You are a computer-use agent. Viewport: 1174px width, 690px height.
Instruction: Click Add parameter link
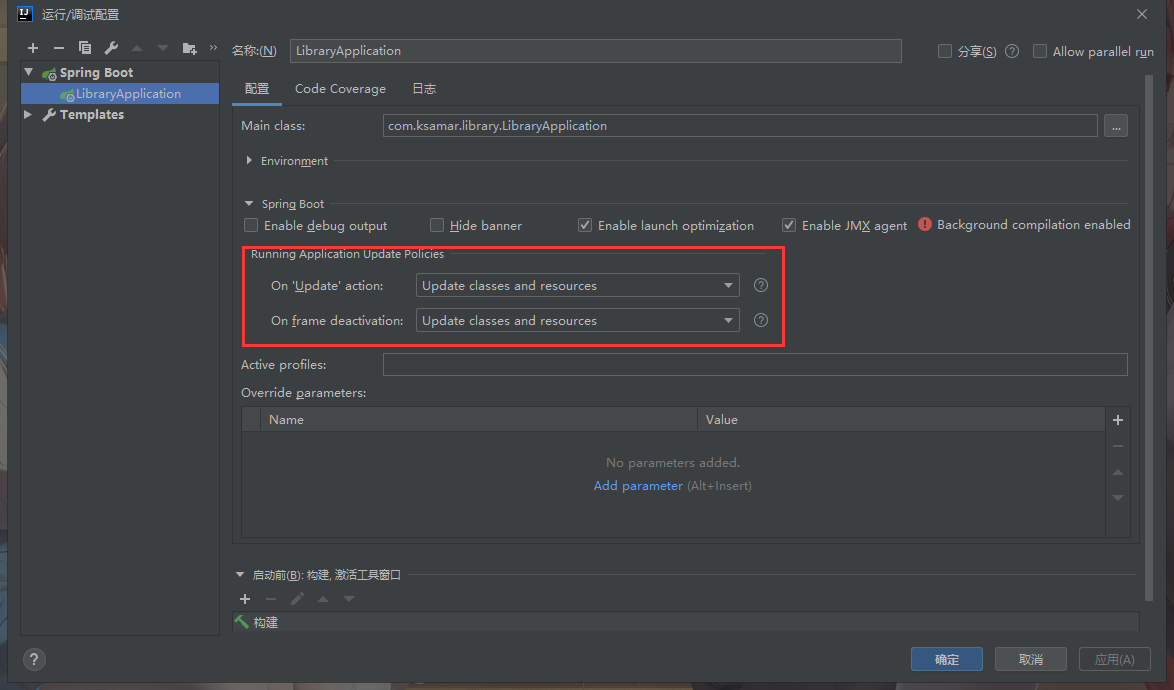point(638,486)
